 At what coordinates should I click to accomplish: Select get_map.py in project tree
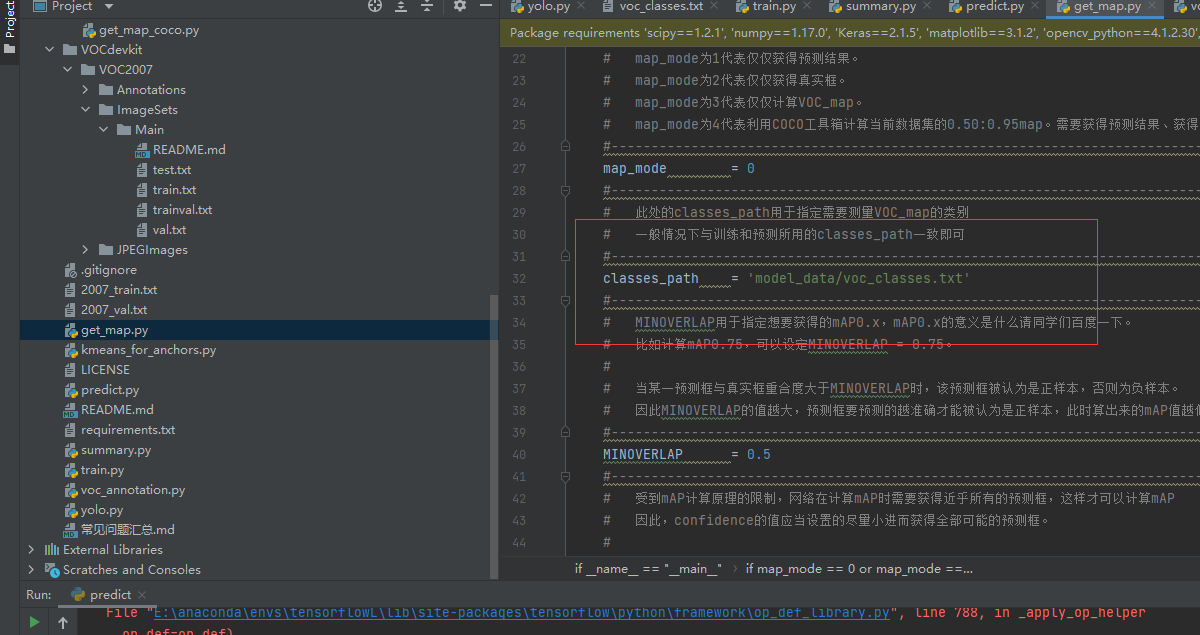[x=114, y=330]
